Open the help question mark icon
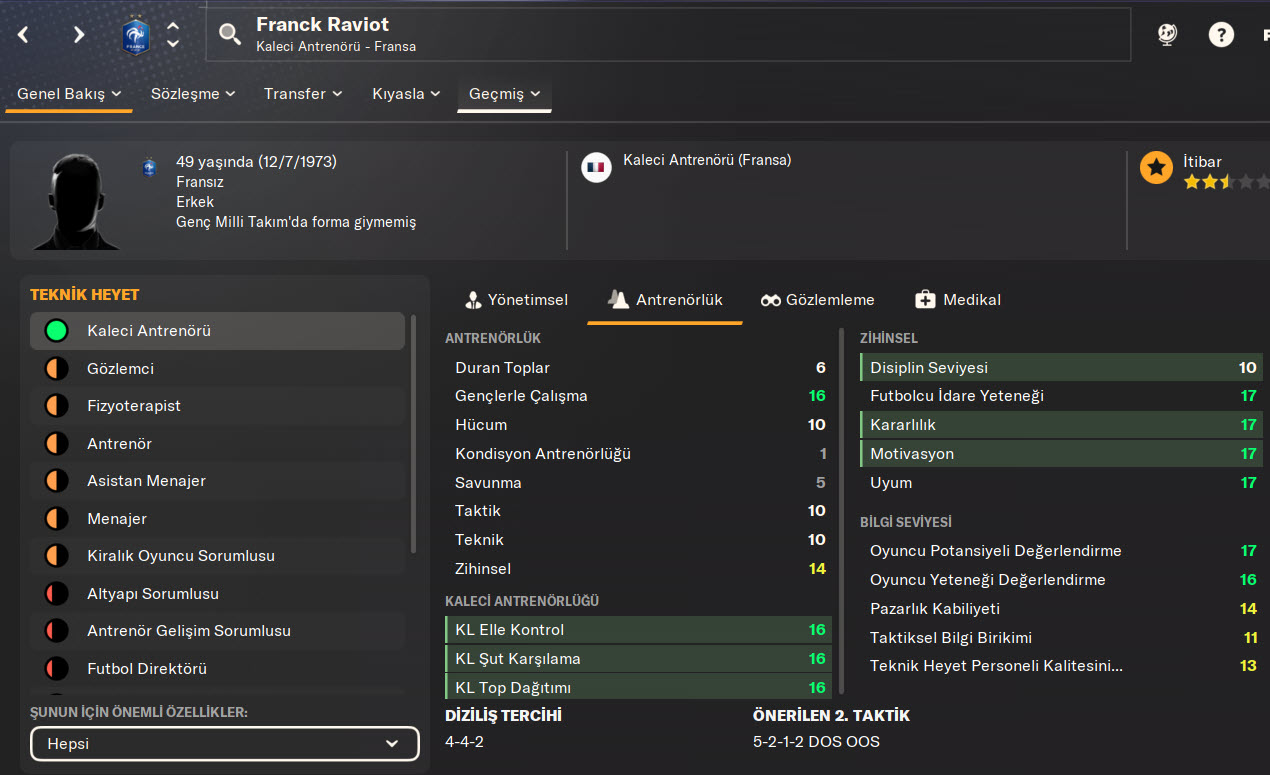 (1221, 35)
